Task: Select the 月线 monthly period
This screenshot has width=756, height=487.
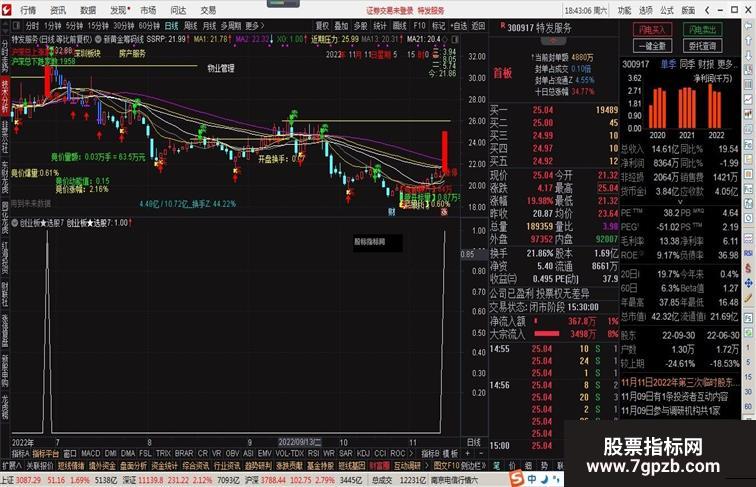Action: pos(209,26)
